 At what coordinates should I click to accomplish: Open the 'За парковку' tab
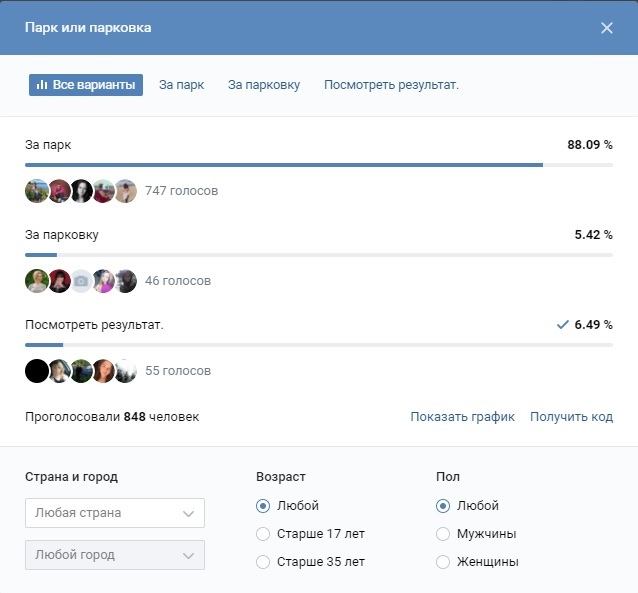click(x=264, y=85)
